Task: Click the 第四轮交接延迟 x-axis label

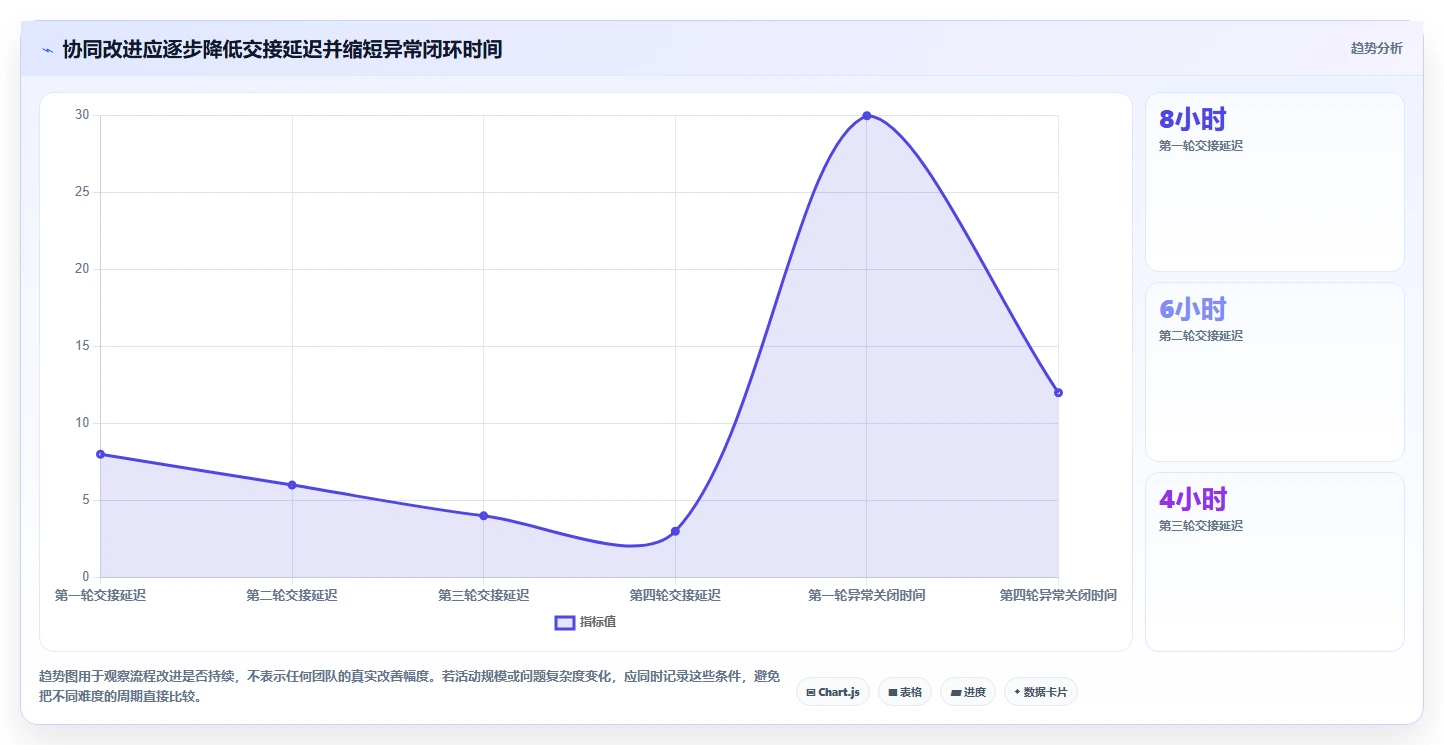Action: point(675,595)
